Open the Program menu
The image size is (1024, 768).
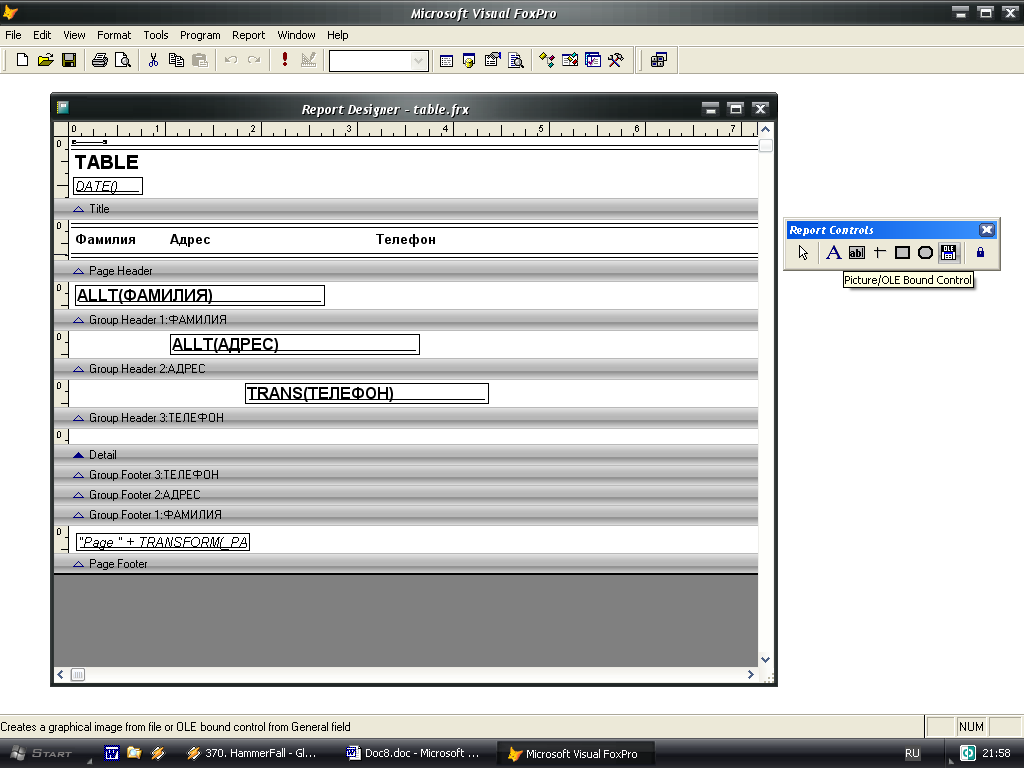[x=200, y=35]
